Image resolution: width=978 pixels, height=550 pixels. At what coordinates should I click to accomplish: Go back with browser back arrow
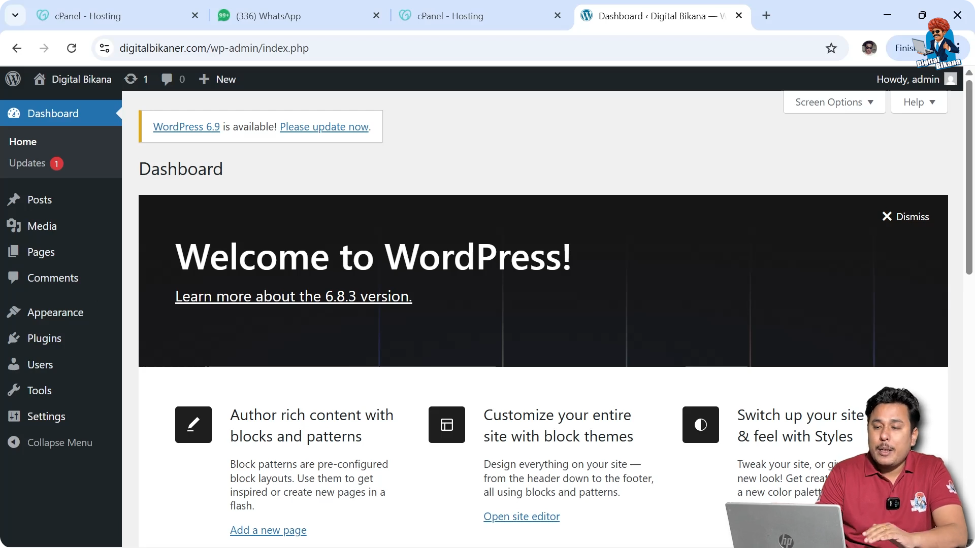coord(17,48)
